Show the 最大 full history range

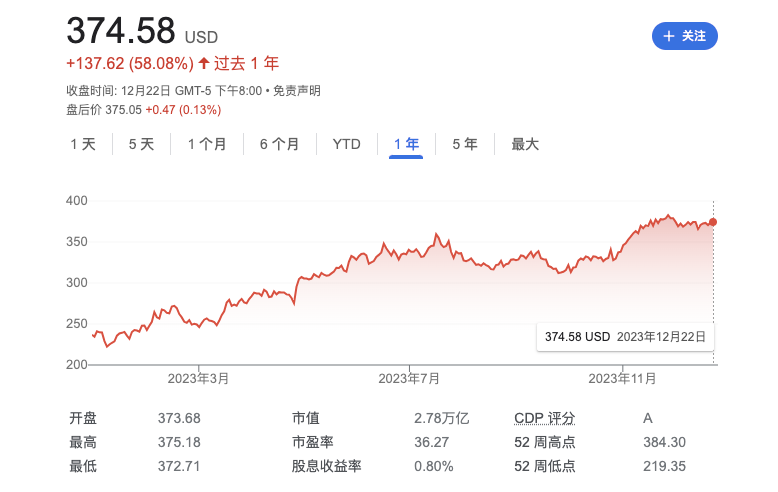click(x=525, y=144)
